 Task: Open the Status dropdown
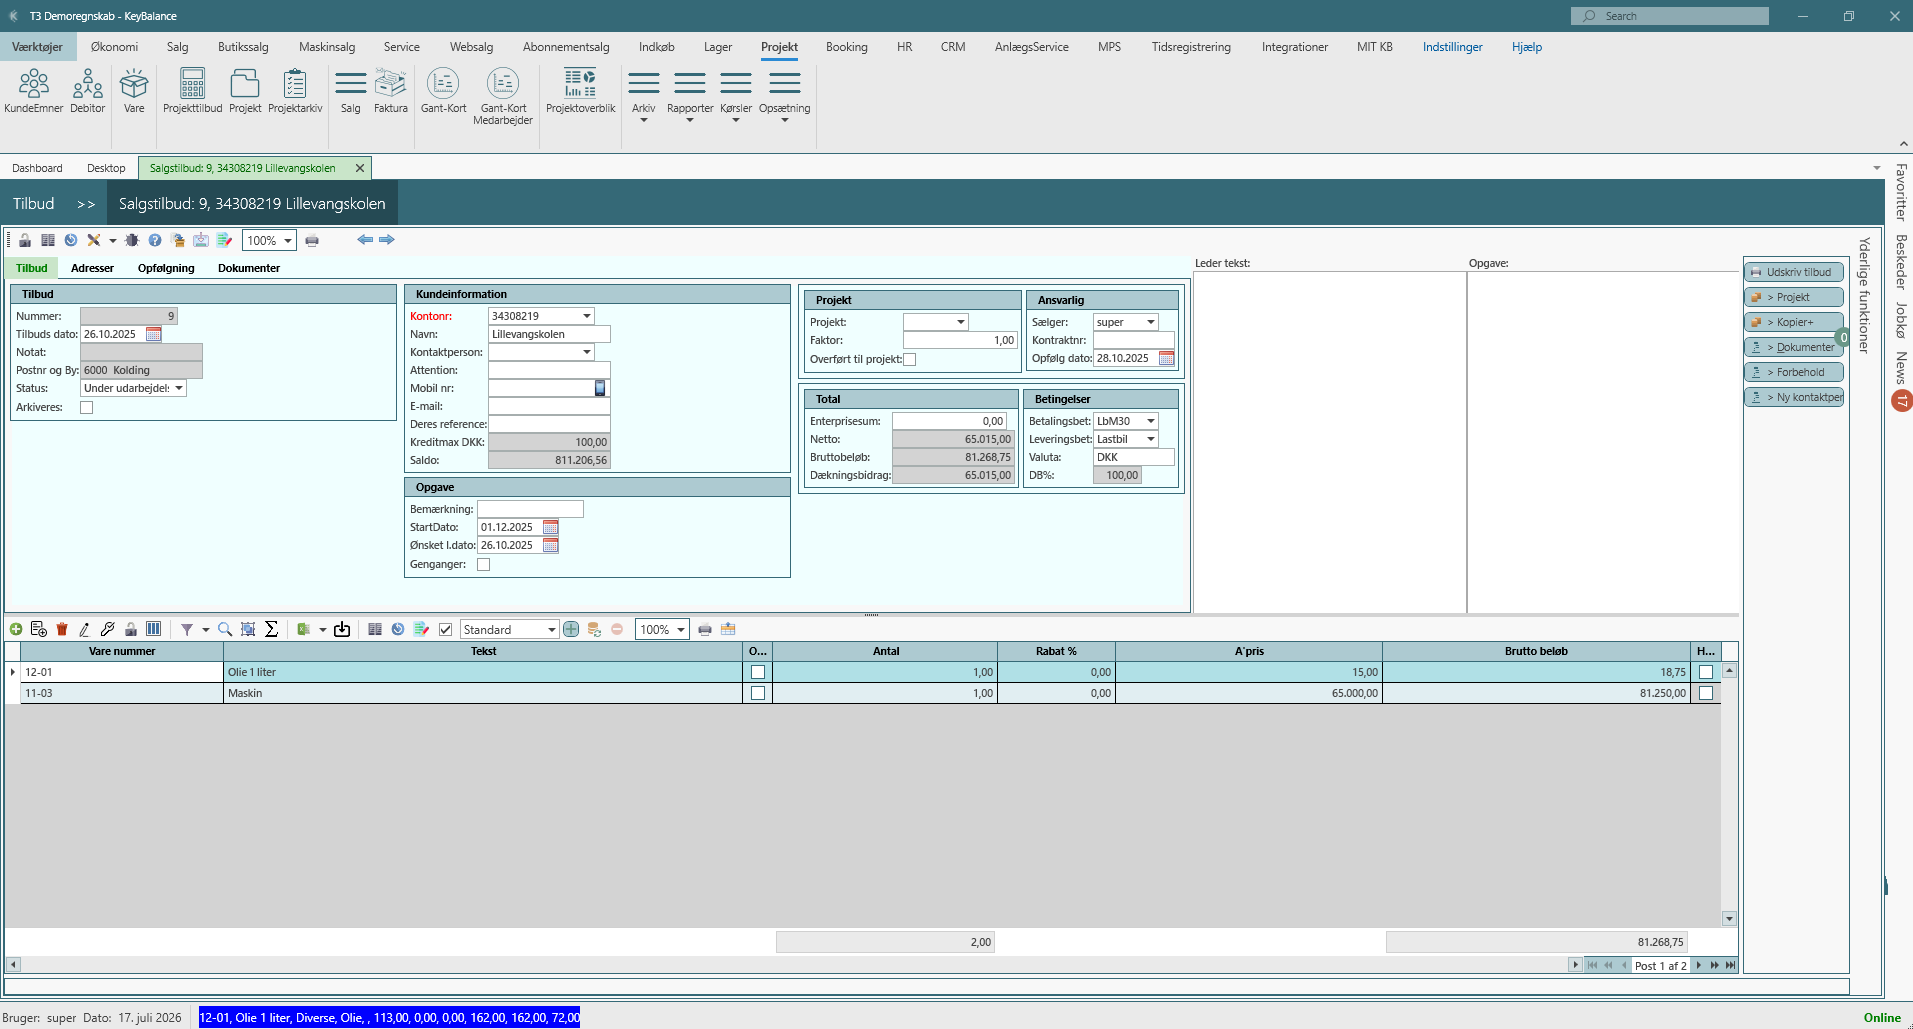coord(179,388)
